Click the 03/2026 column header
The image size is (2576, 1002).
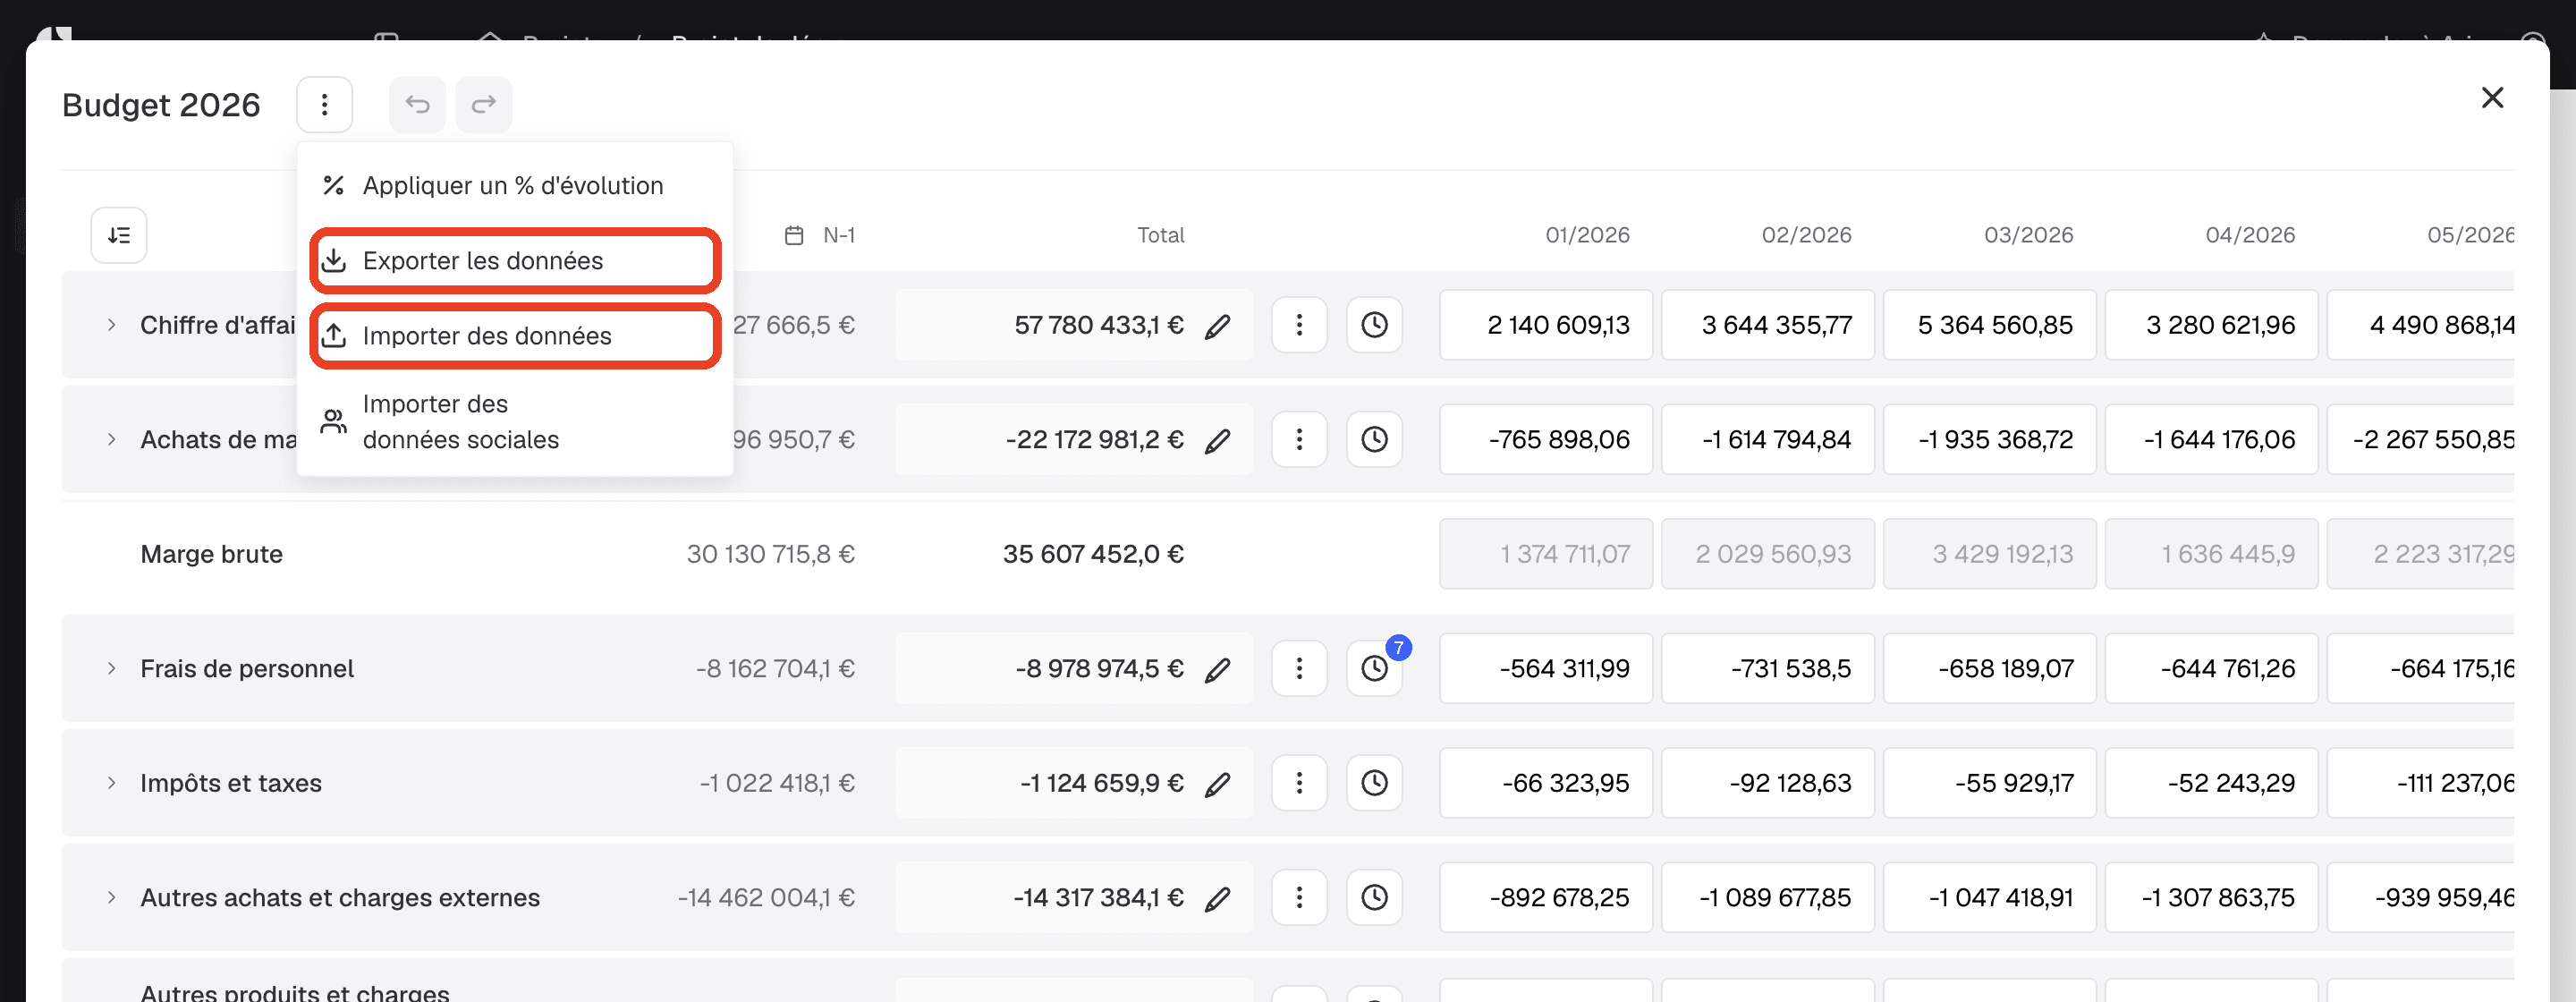(2028, 235)
